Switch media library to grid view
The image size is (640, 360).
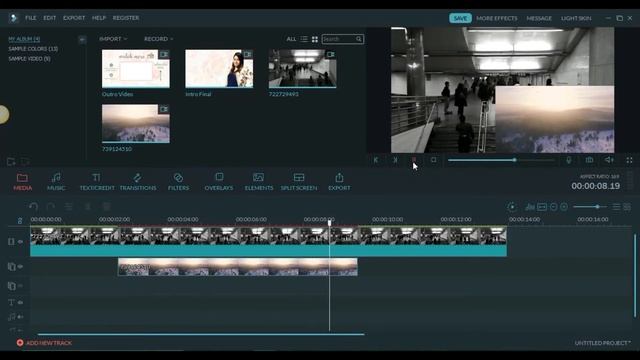coord(315,39)
